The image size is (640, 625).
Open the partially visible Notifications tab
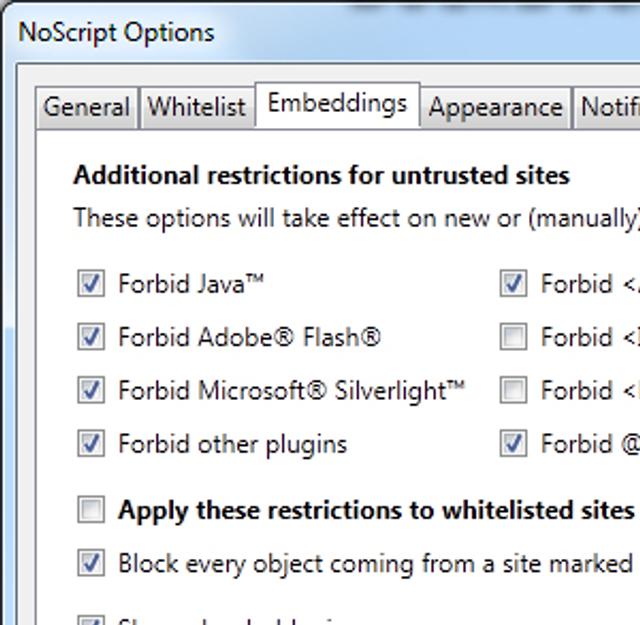click(609, 107)
